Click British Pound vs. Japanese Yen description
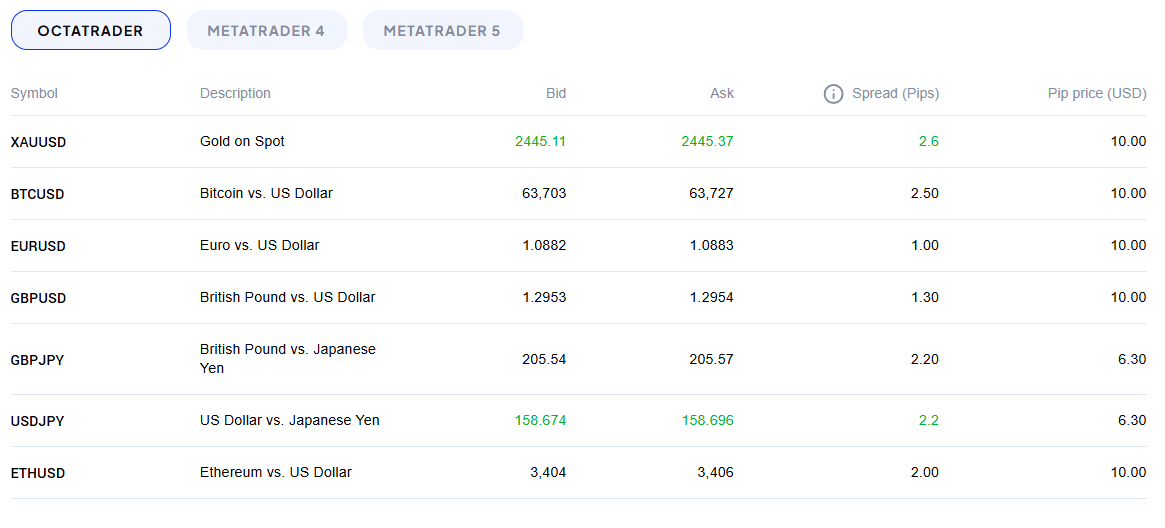 288,359
